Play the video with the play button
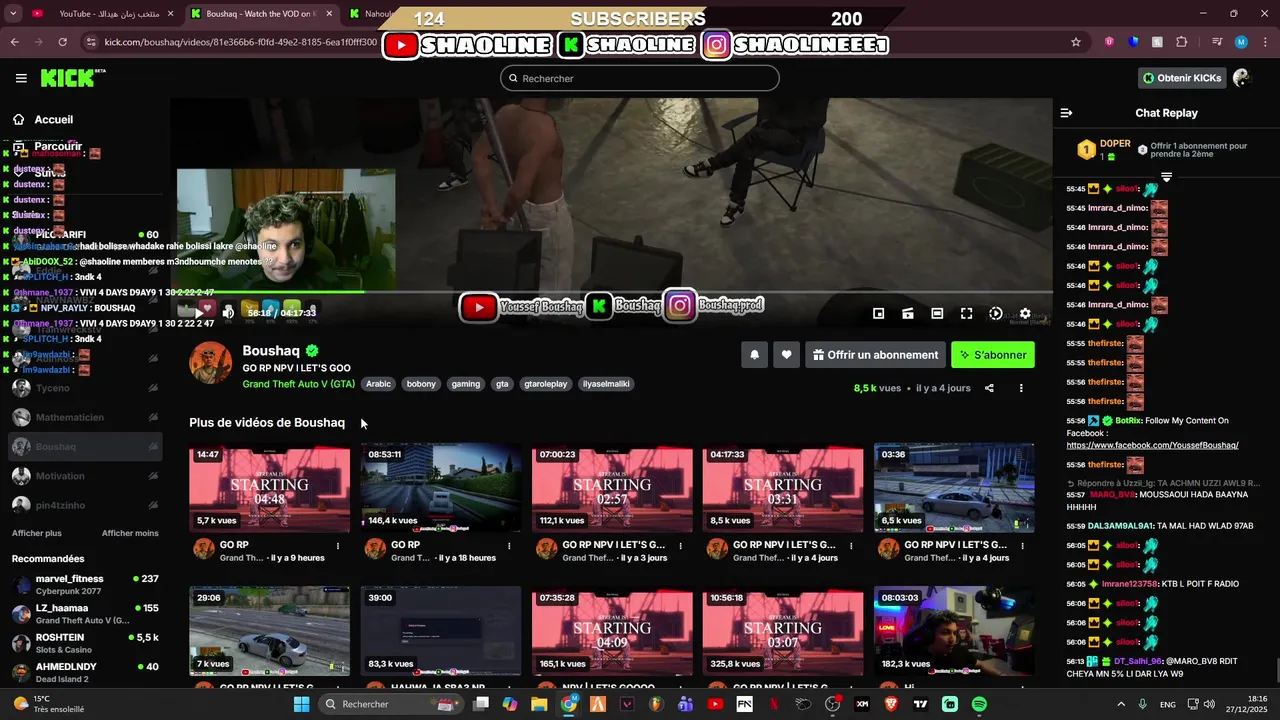The image size is (1280, 720). coord(198,313)
